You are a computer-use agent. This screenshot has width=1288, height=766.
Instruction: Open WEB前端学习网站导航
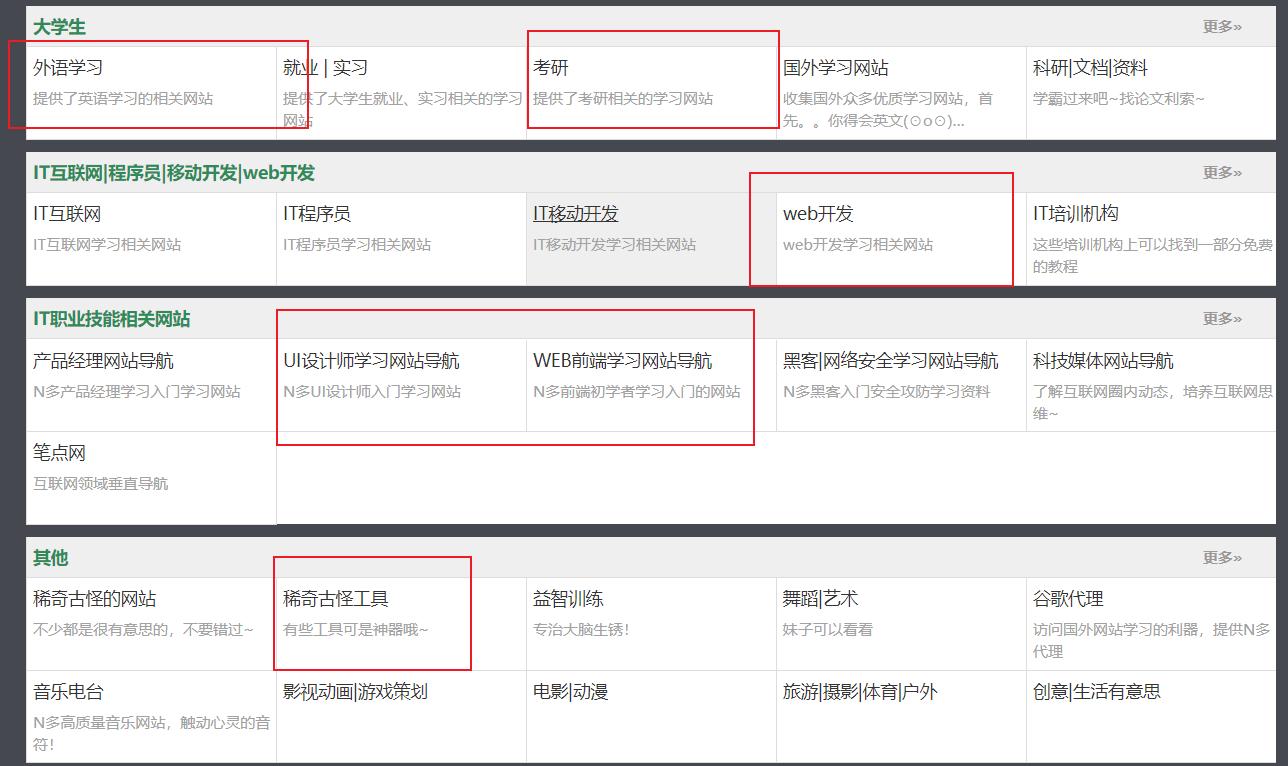pyautogui.click(x=625, y=360)
